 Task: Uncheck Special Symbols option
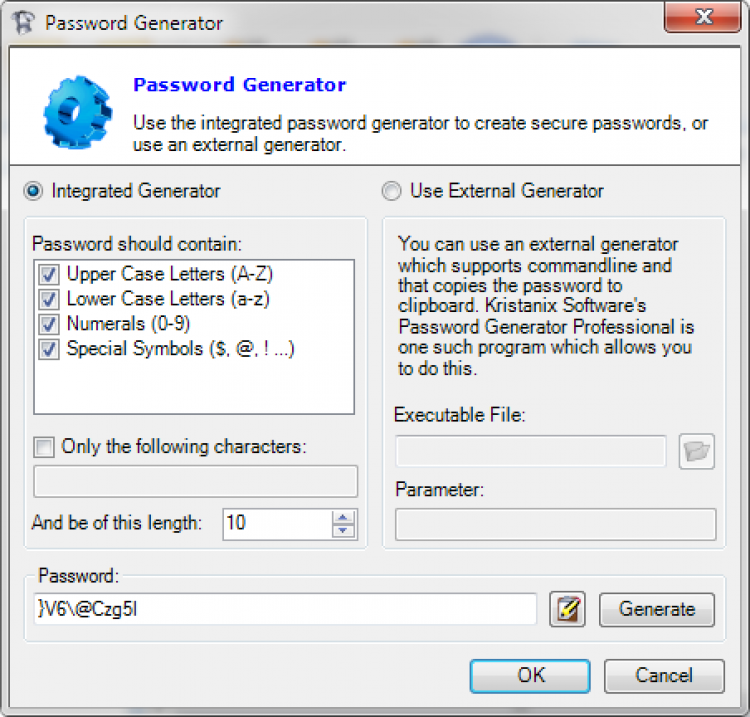48,349
